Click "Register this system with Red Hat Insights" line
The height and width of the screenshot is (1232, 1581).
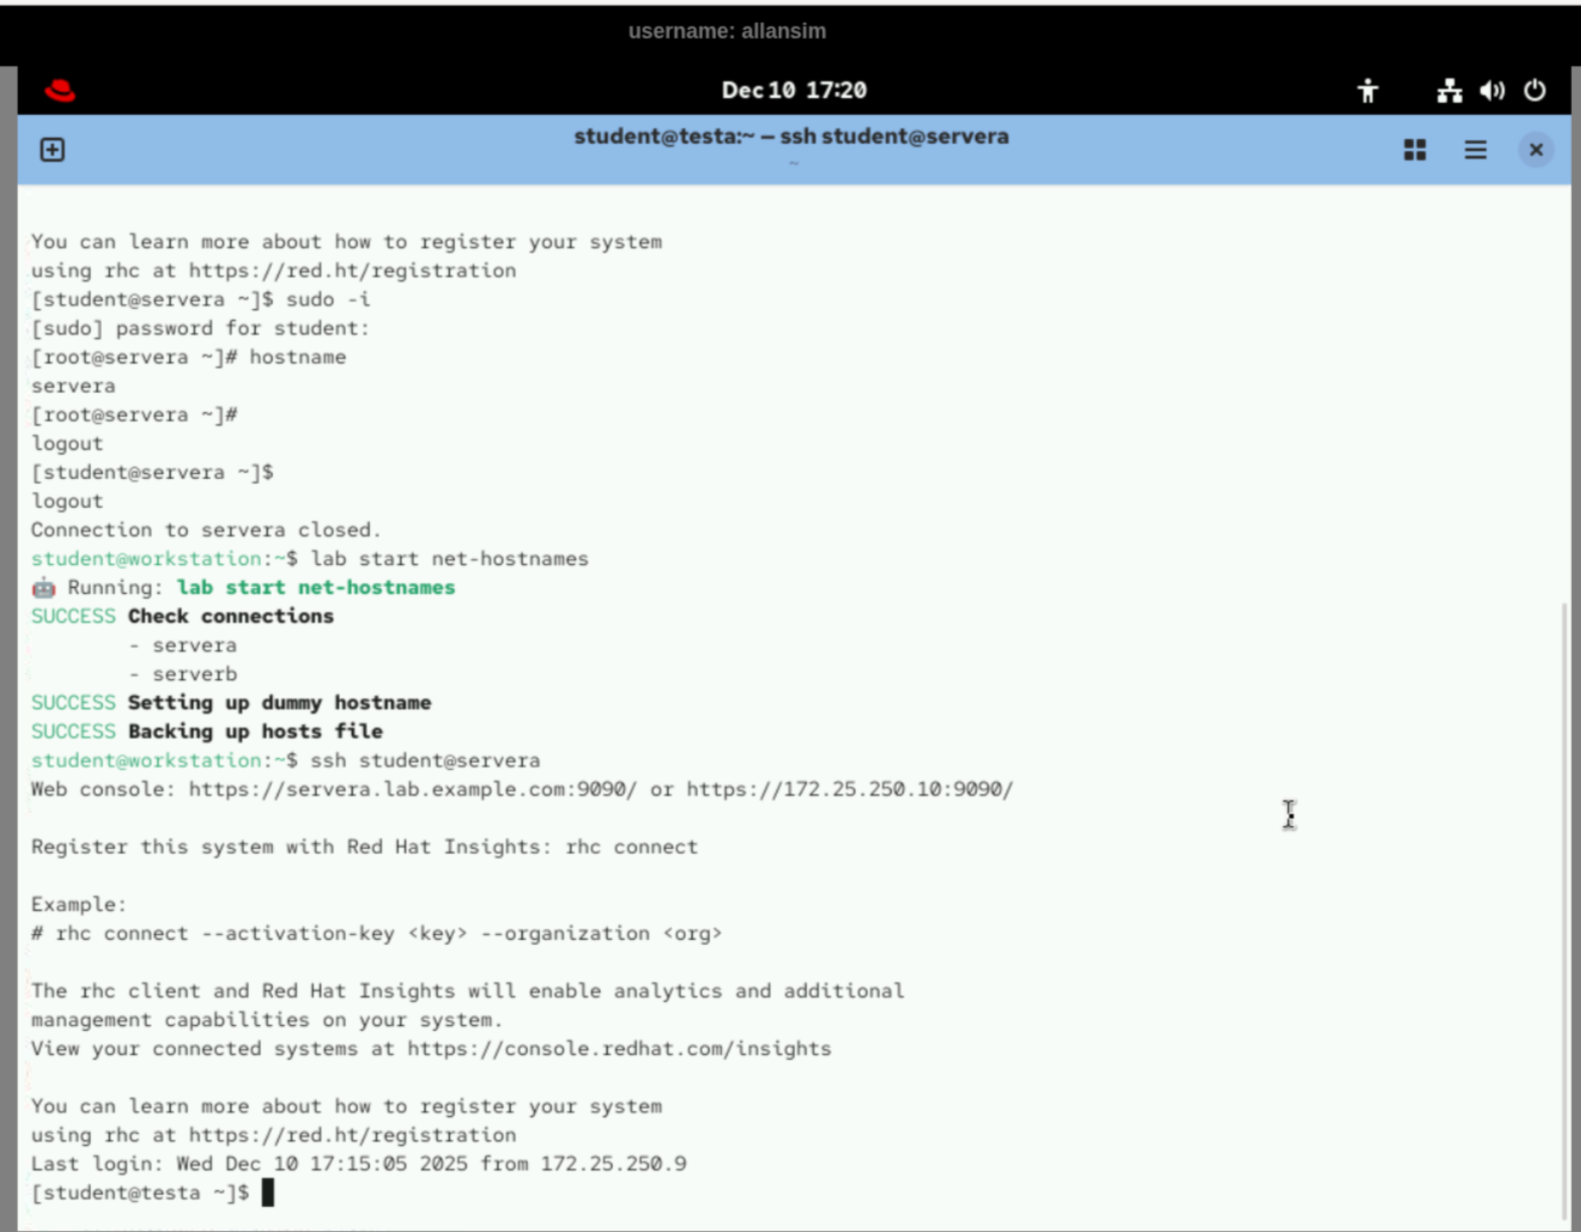pos(364,847)
